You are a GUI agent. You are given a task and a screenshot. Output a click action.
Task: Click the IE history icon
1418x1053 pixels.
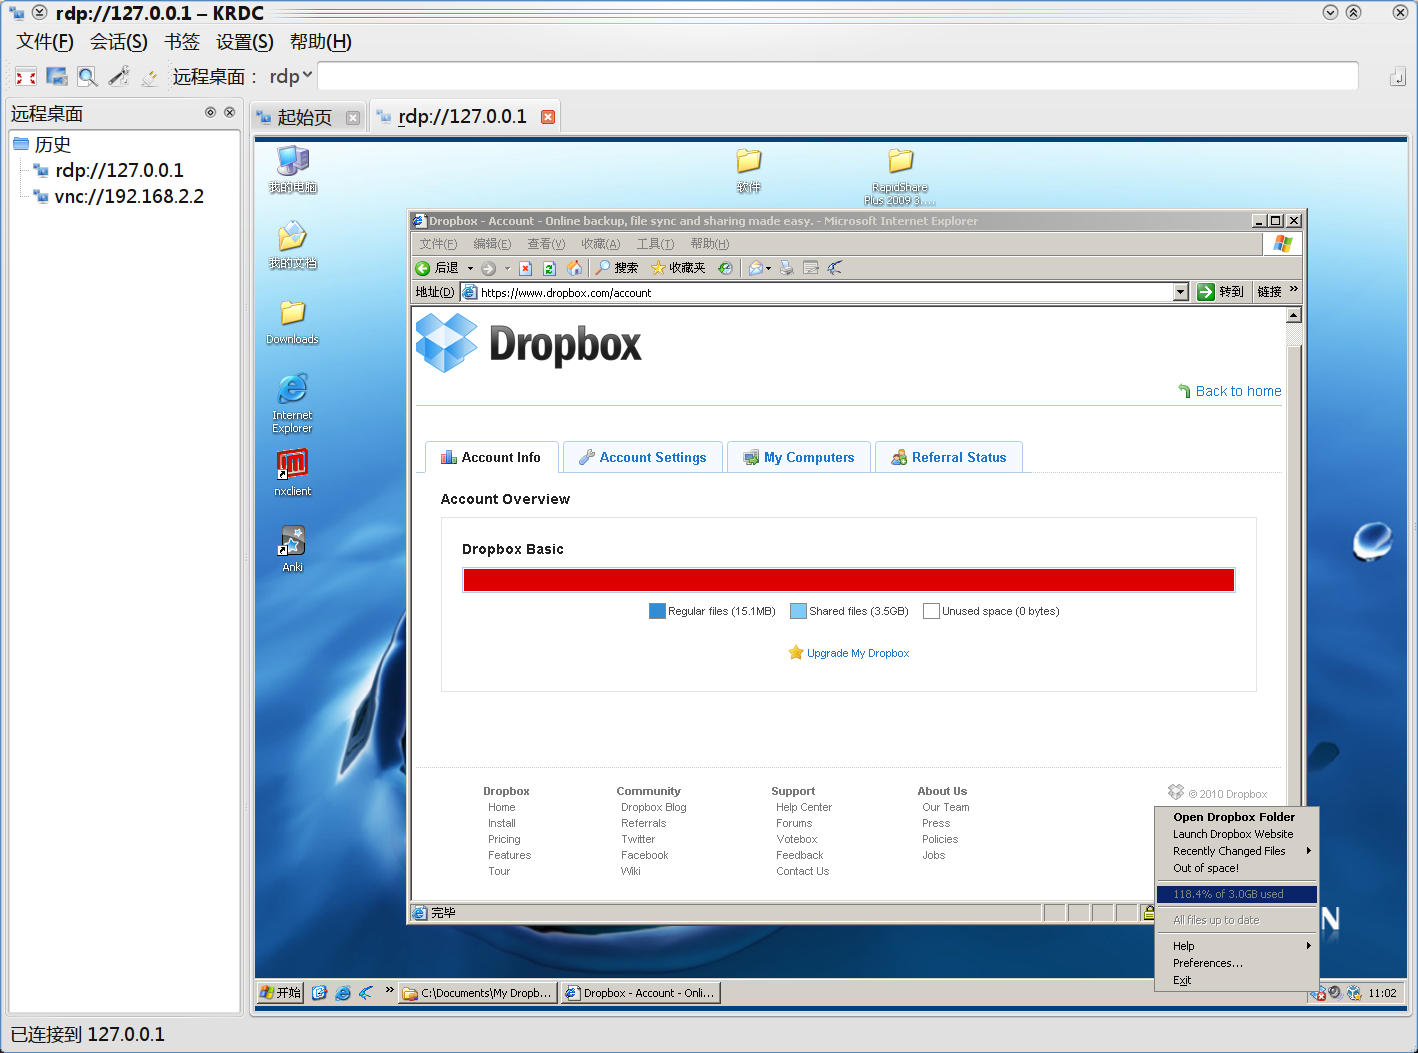pyautogui.click(x=725, y=268)
